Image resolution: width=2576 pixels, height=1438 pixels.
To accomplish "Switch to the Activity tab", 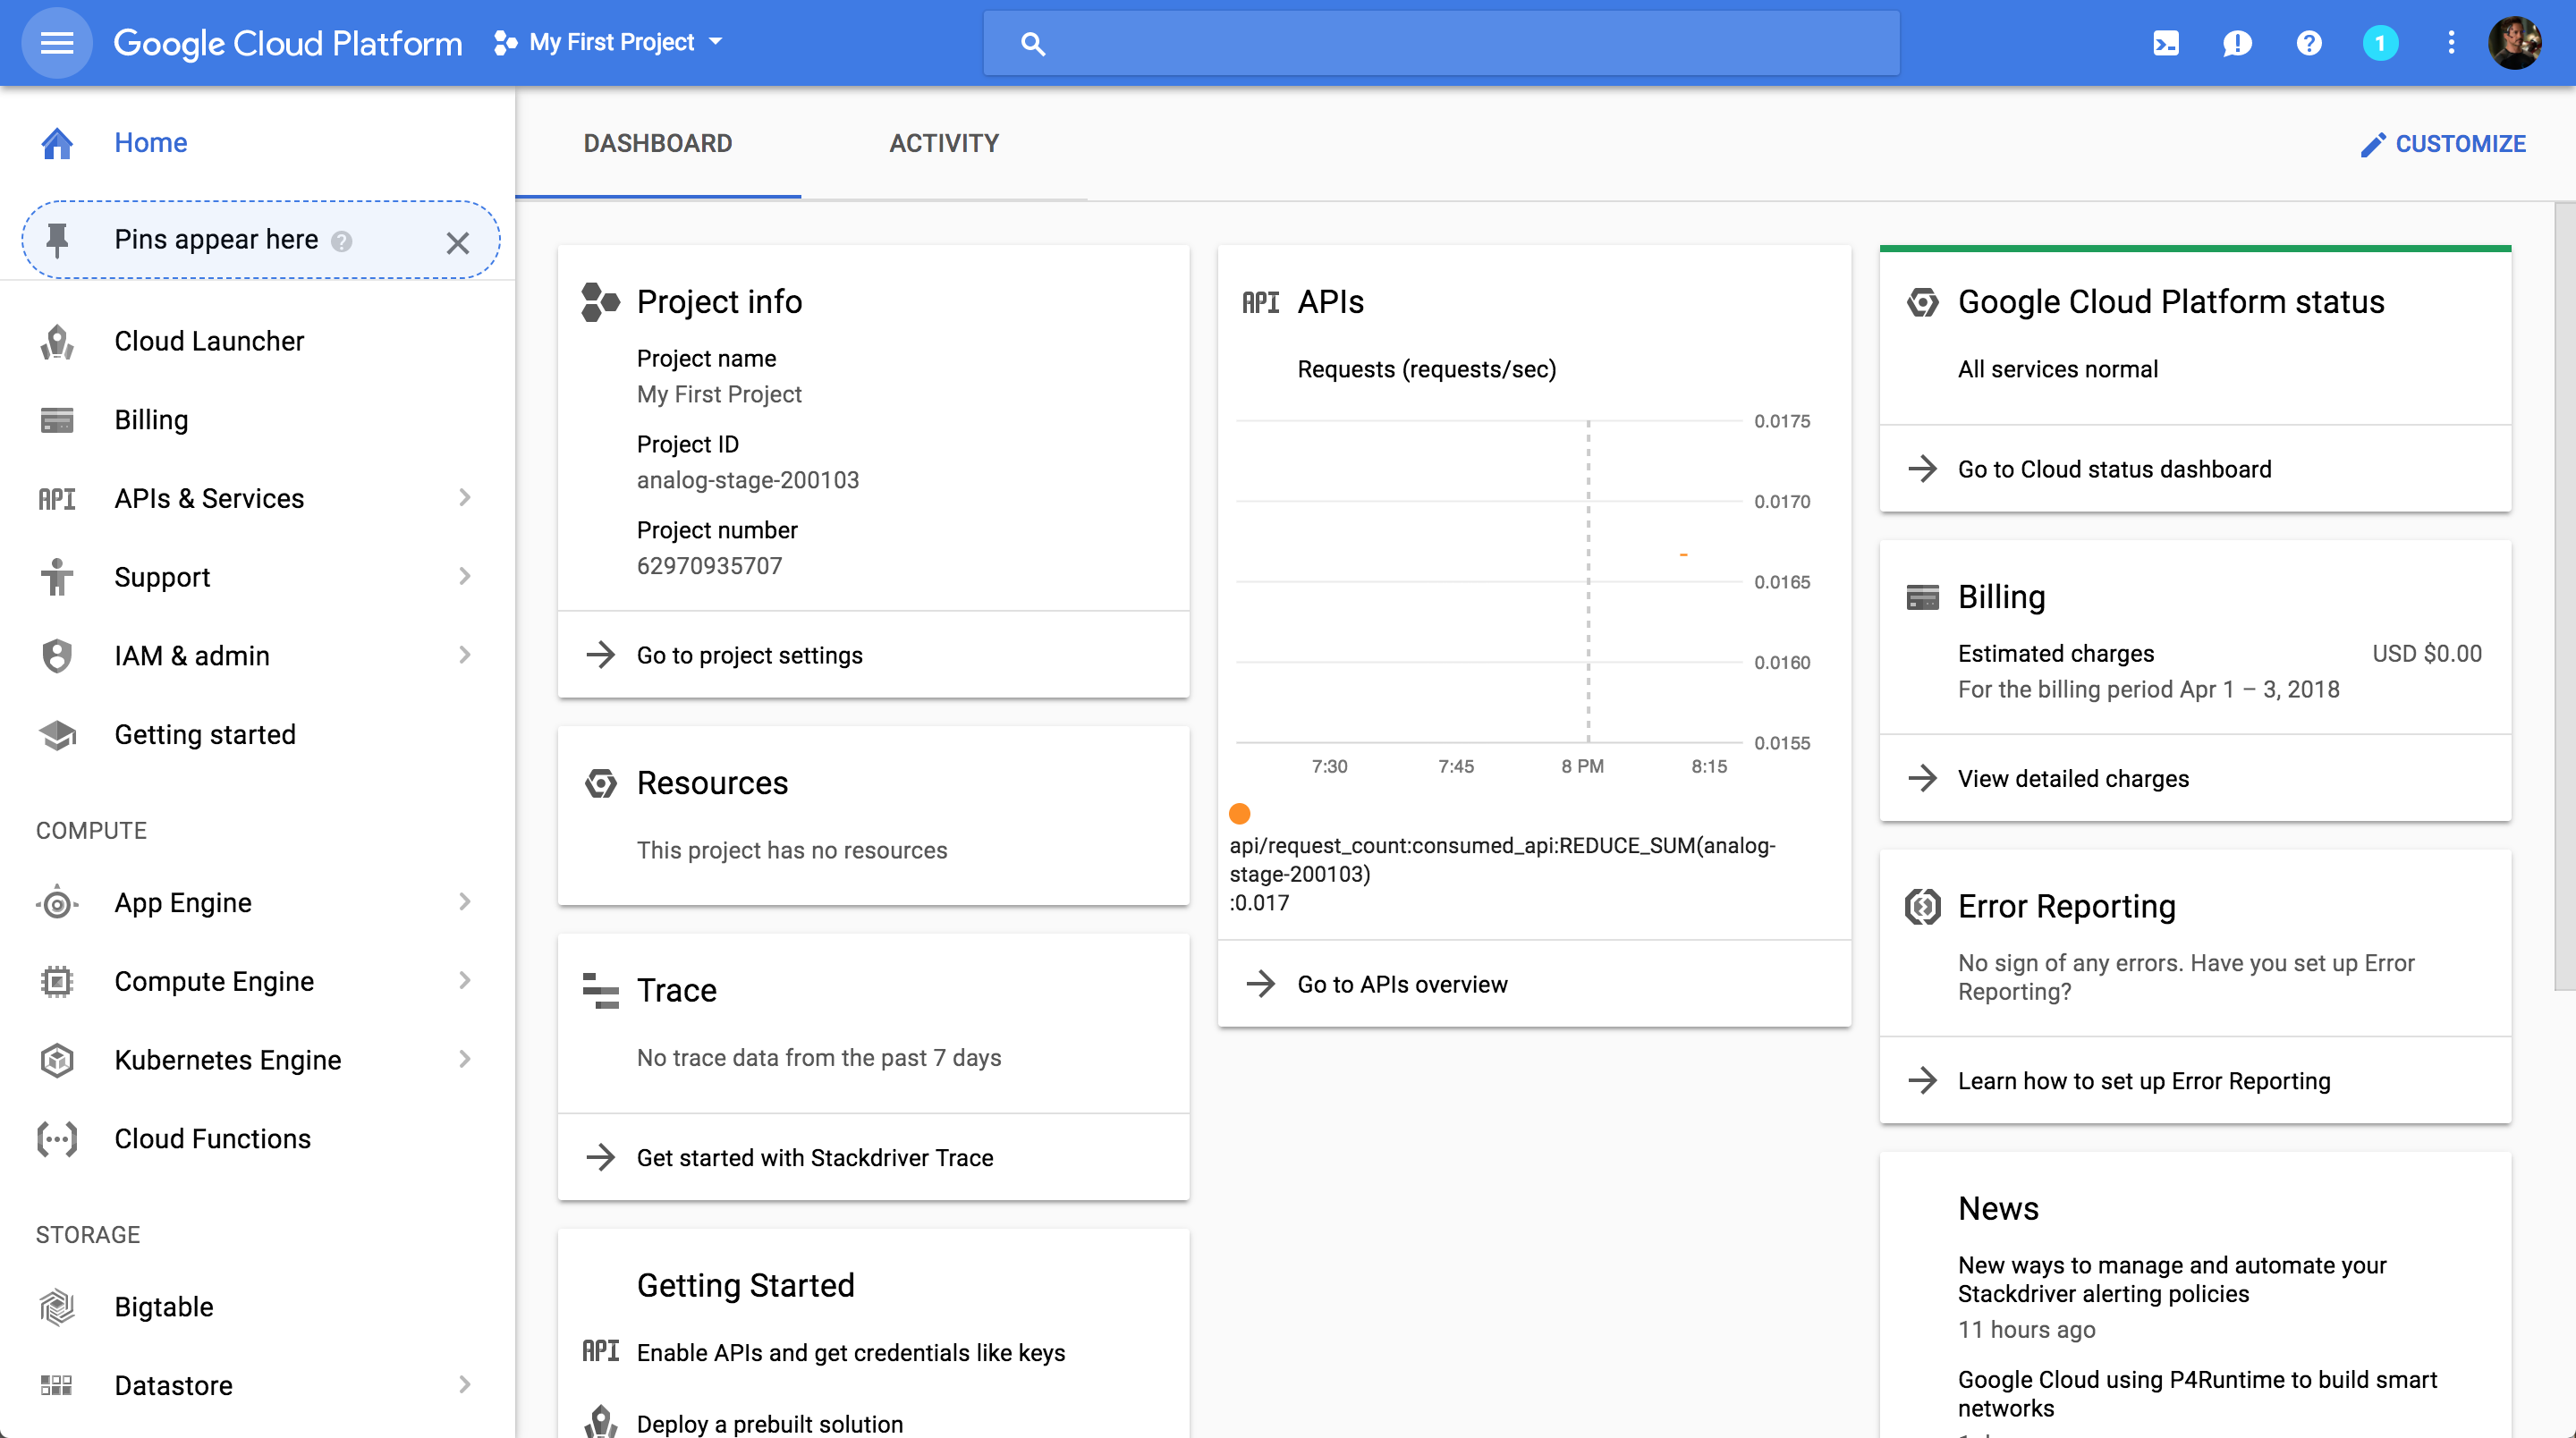I will (943, 143).
